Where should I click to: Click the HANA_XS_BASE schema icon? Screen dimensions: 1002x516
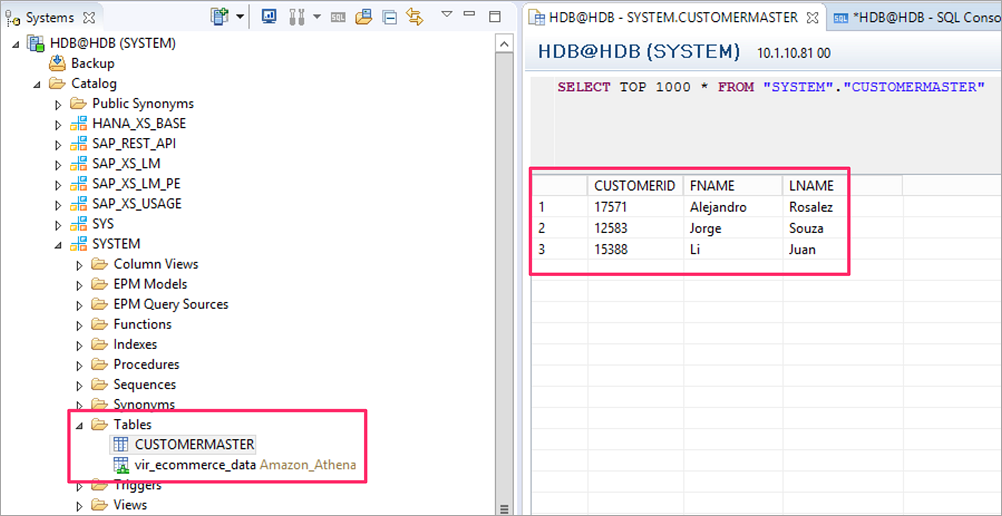79,123
